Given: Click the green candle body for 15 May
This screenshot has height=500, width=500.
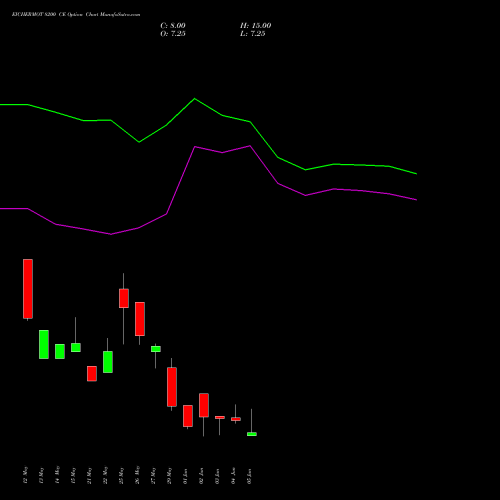Looking at the screenshot, I should [x=76, y=347].
